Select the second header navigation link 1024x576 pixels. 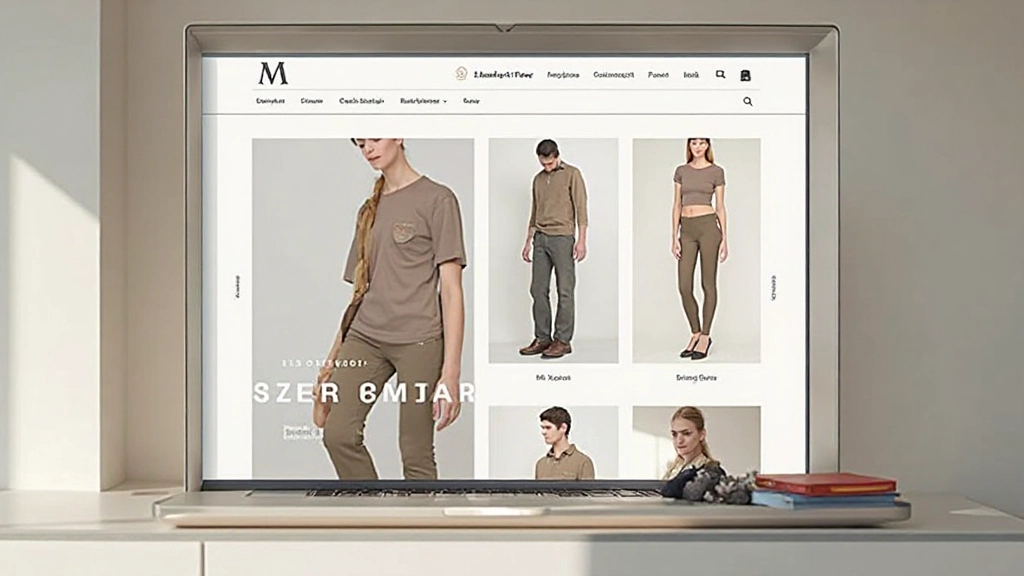pos(566,73)
